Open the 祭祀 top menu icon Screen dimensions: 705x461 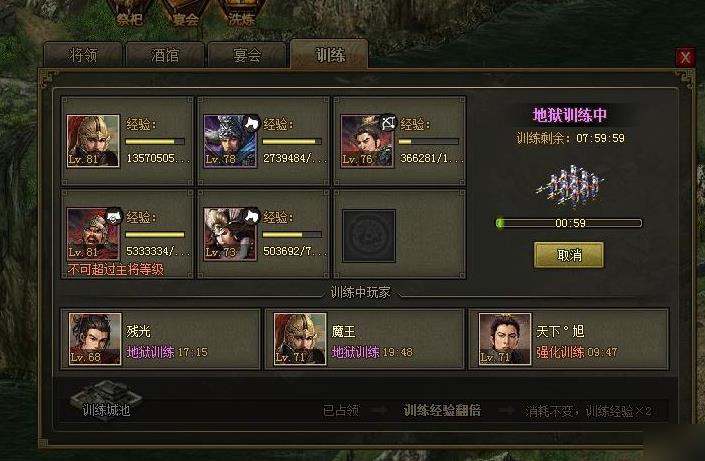[129, 13]
